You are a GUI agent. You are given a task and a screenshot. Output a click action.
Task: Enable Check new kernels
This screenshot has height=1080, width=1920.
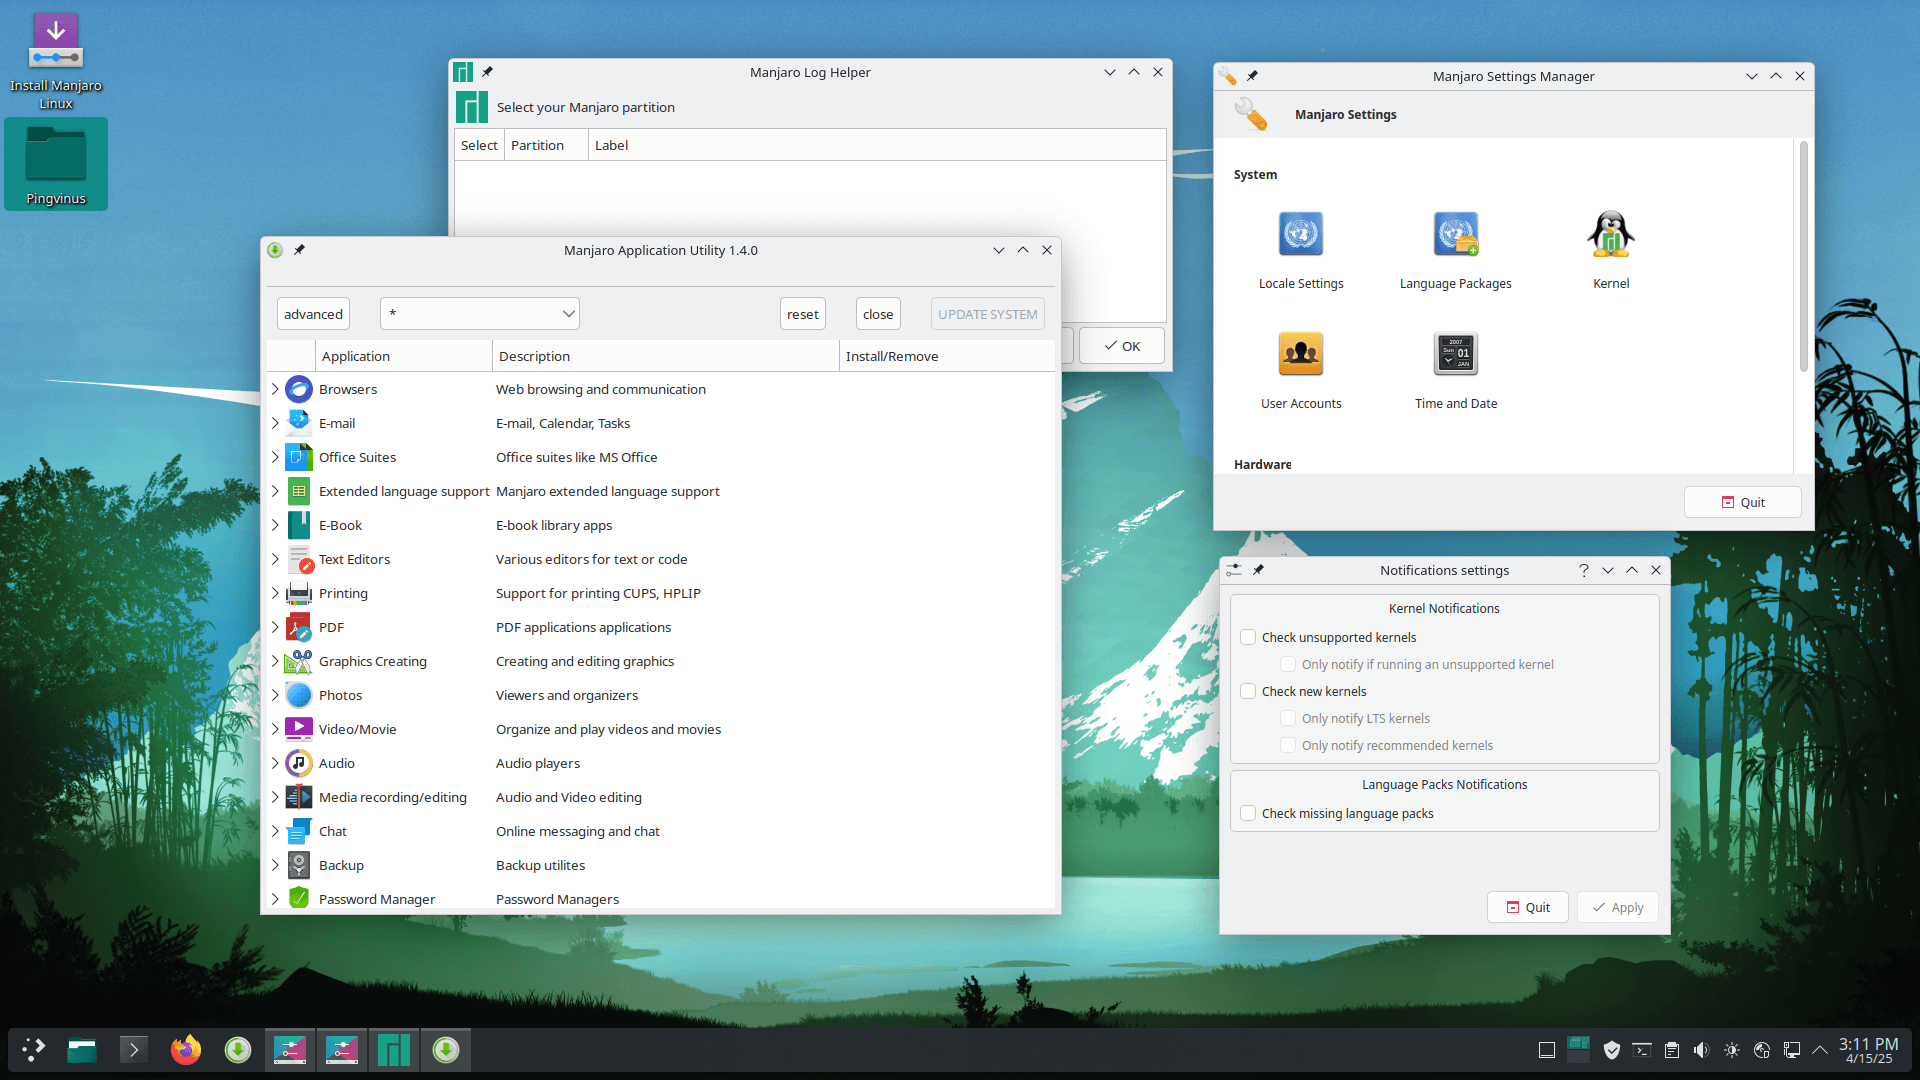1248,691
